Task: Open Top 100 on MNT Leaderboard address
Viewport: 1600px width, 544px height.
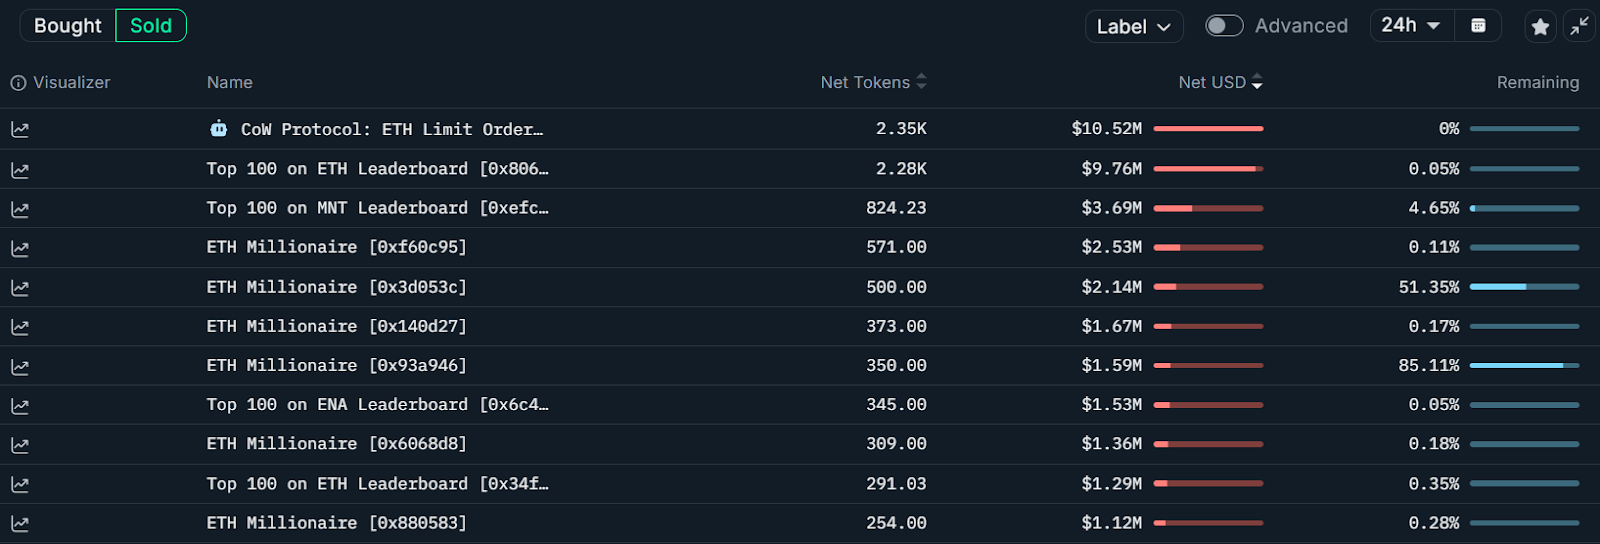Action: (x=377, y=208)
